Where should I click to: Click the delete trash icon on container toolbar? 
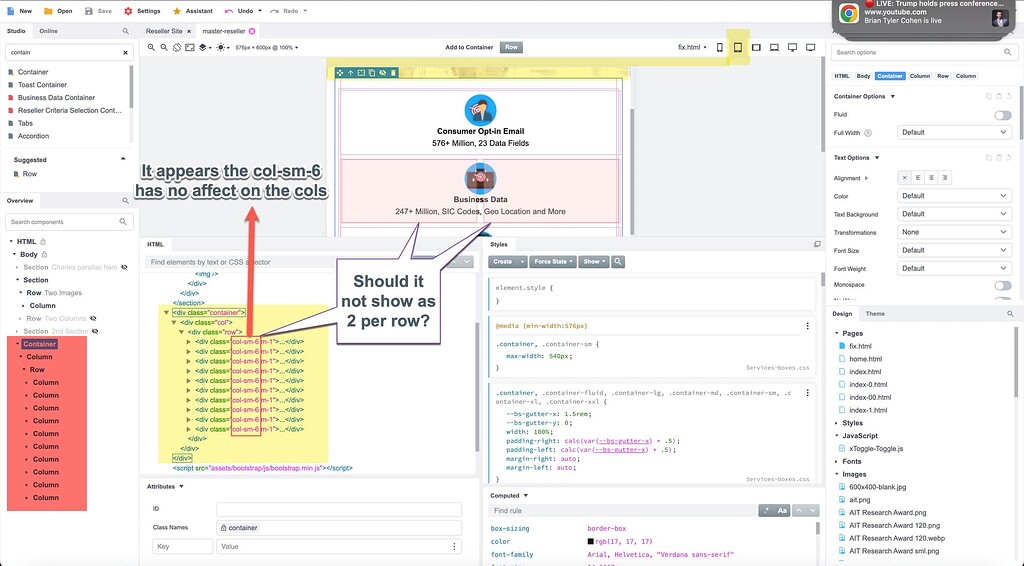[393, 73]
